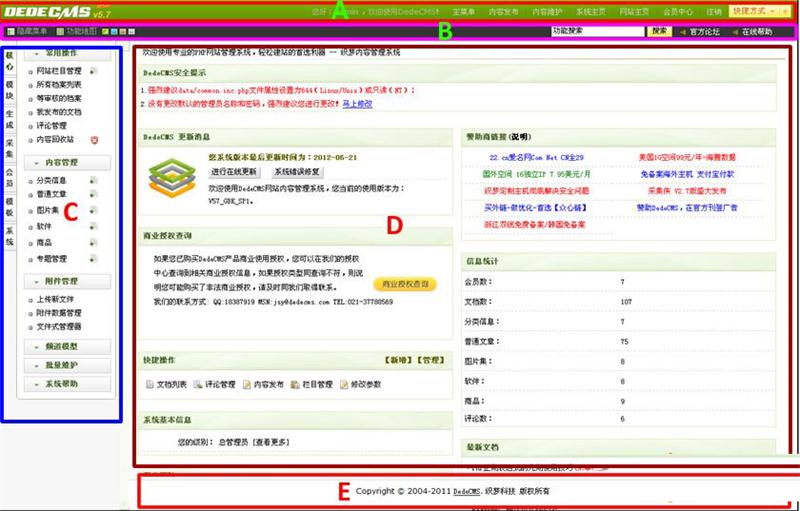The height and width of the screenshot is (511, 800).
Task: Click the 栏目管理 quick action icon
Action: 294,384
